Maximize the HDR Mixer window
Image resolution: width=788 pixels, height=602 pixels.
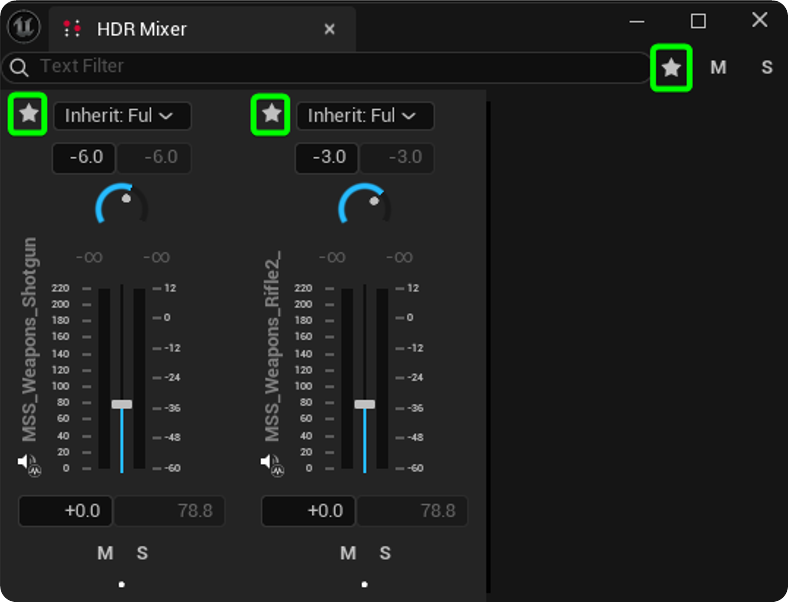[x=698, y=21]
